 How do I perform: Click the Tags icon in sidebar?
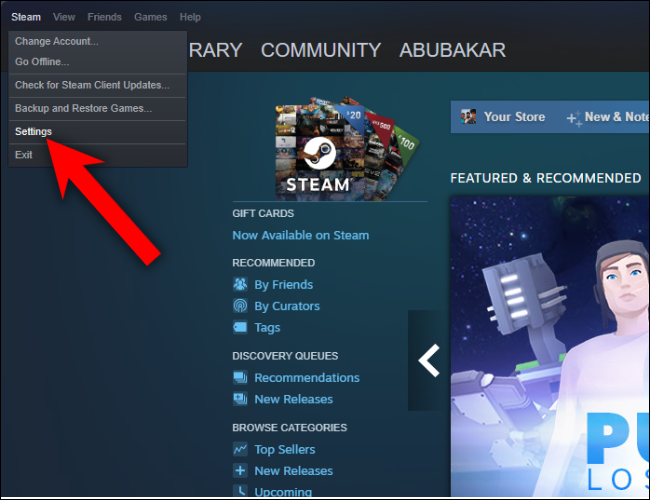(240, 327)
